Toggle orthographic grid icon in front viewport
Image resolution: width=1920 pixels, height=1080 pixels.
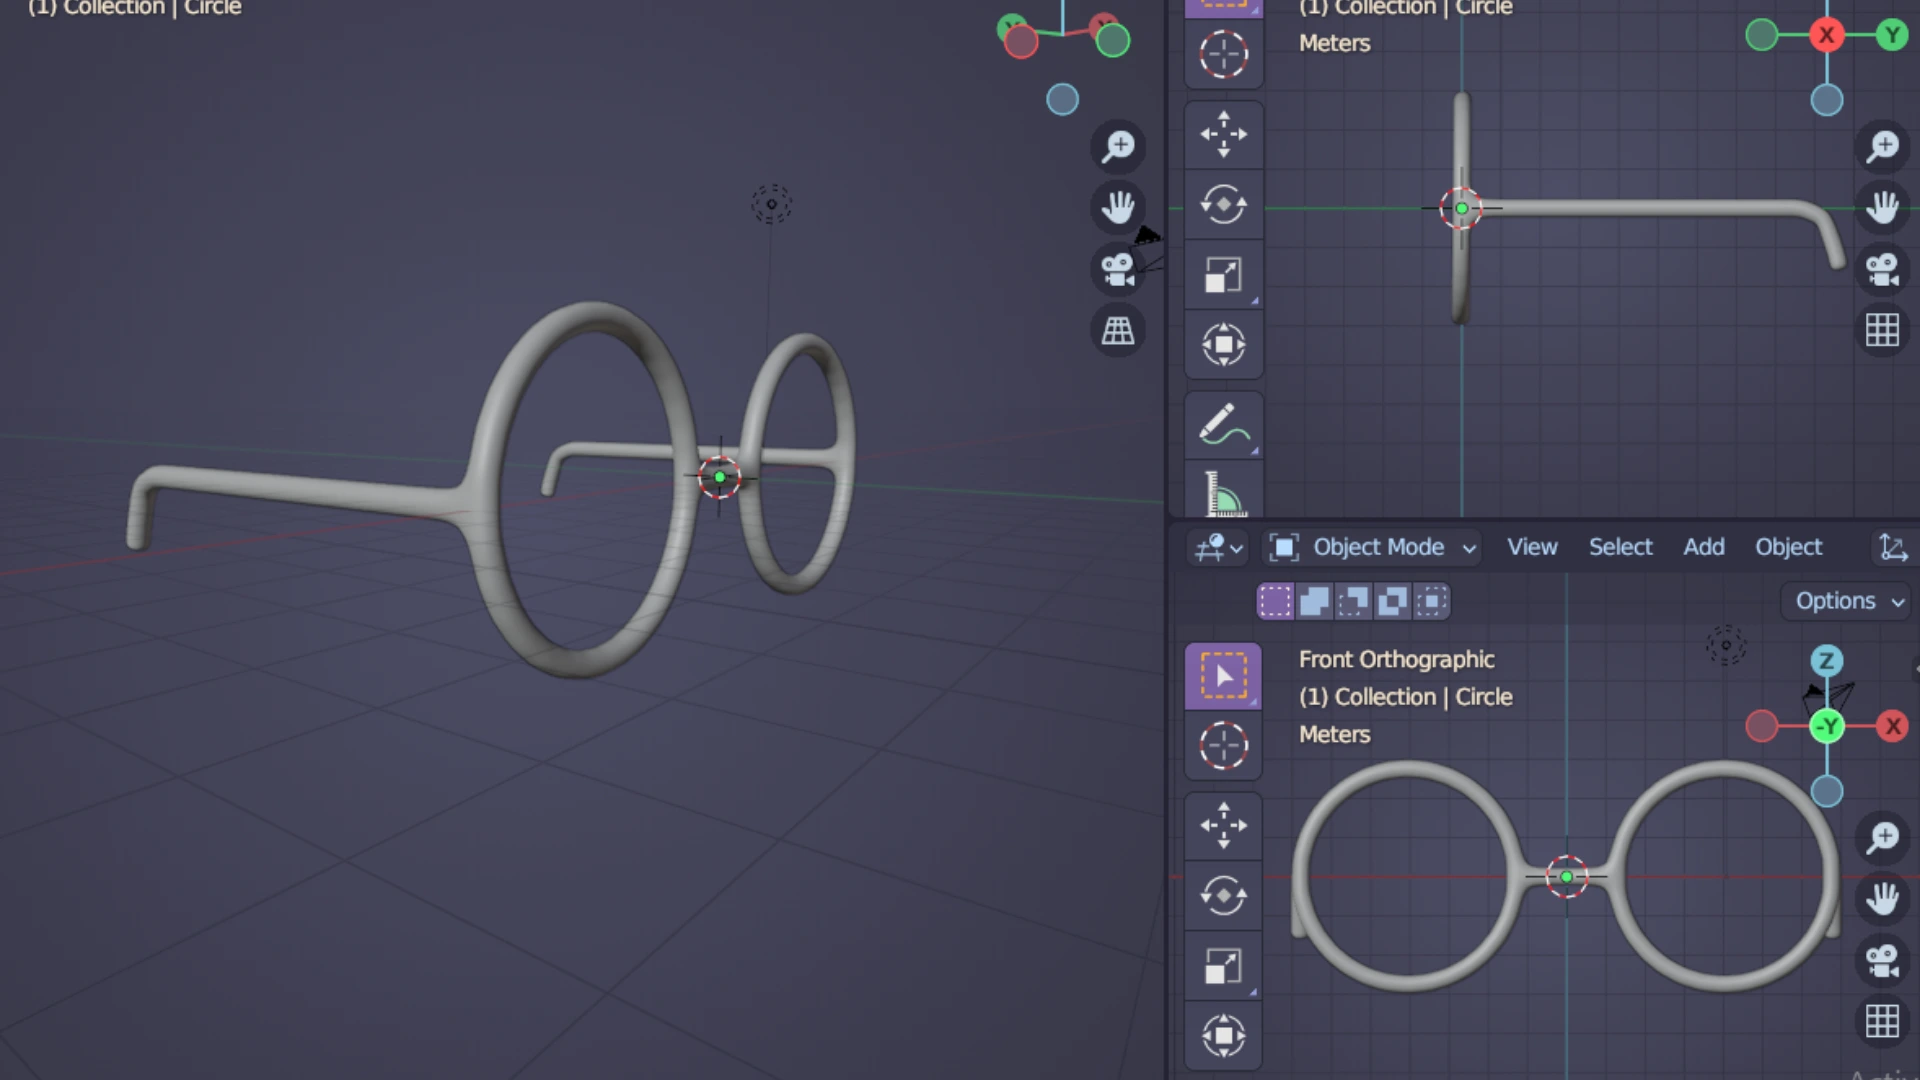pos(1882,1021)
